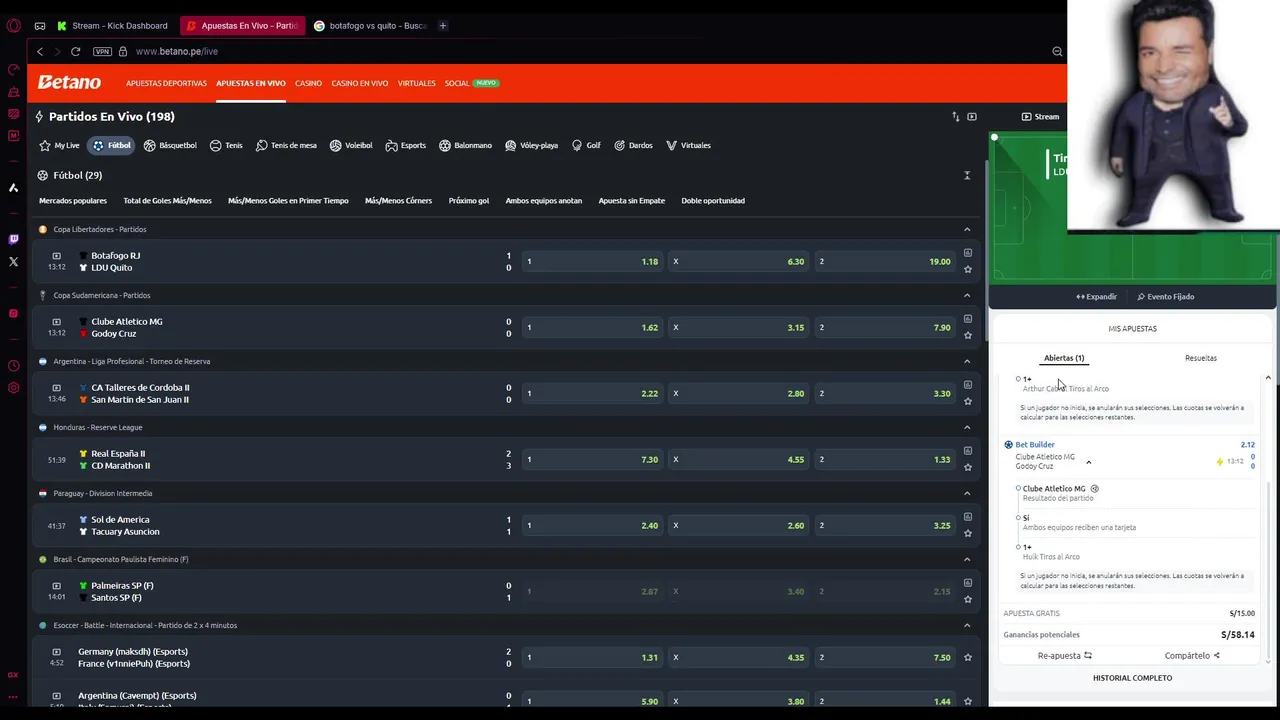Viewport: 1280px width, 720px height.
Task: Click the Compártelo share button
Action: point(1193,656)
